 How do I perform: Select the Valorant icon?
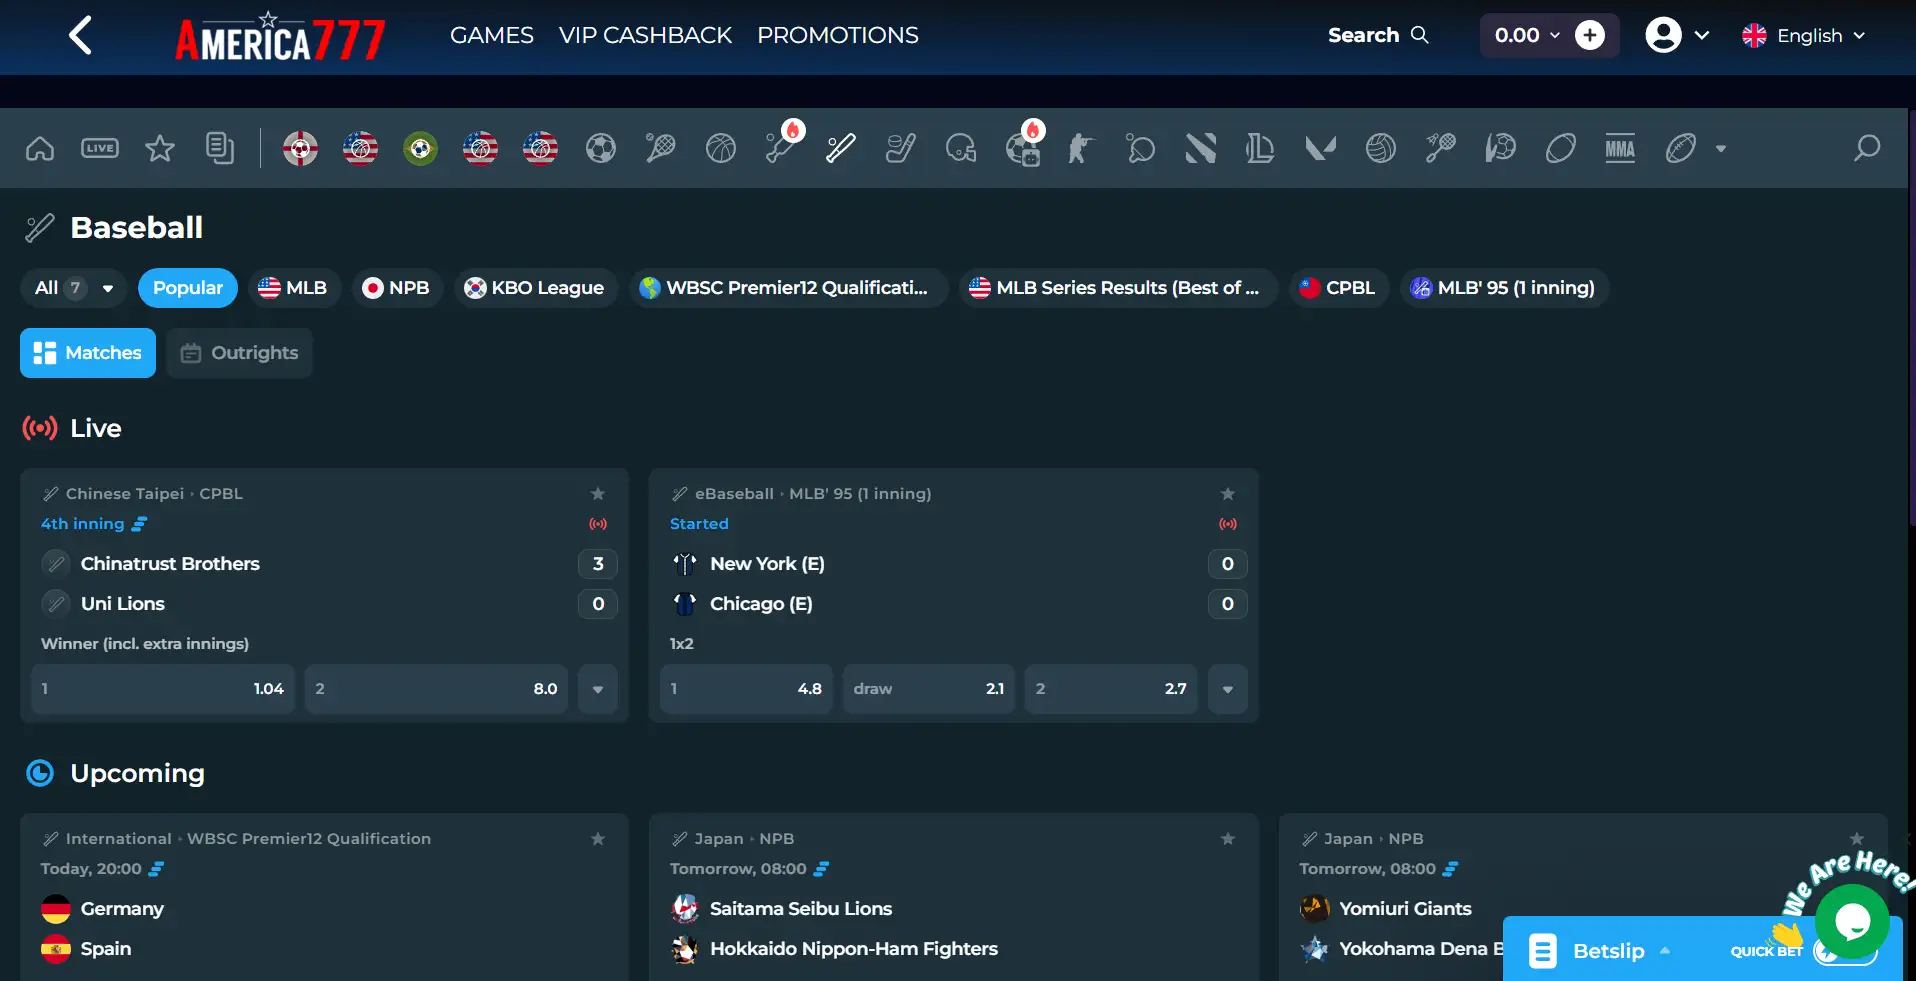tap(1321, 149)
